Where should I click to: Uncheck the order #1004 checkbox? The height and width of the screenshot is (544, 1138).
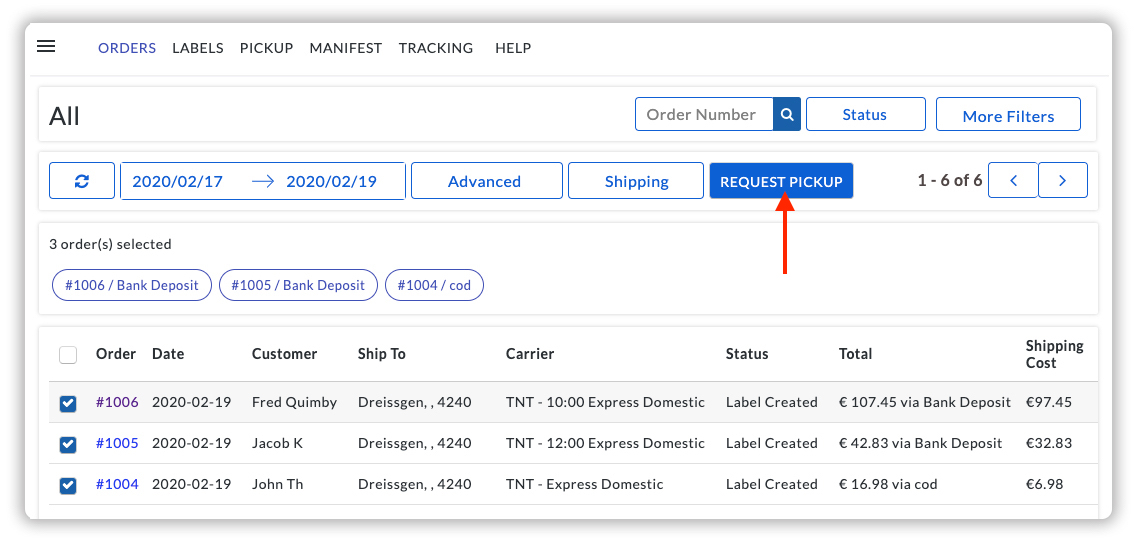pos(67,485)
